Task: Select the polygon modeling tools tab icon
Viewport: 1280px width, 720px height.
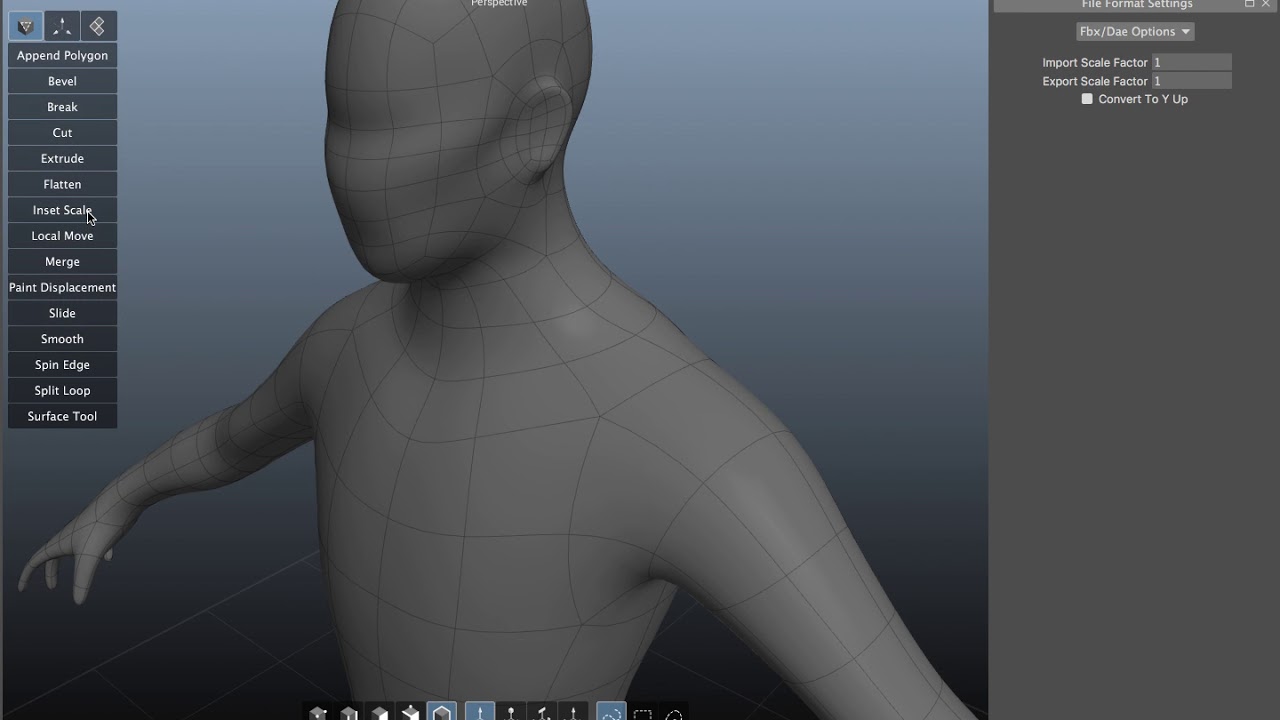Action: (26, 26)
